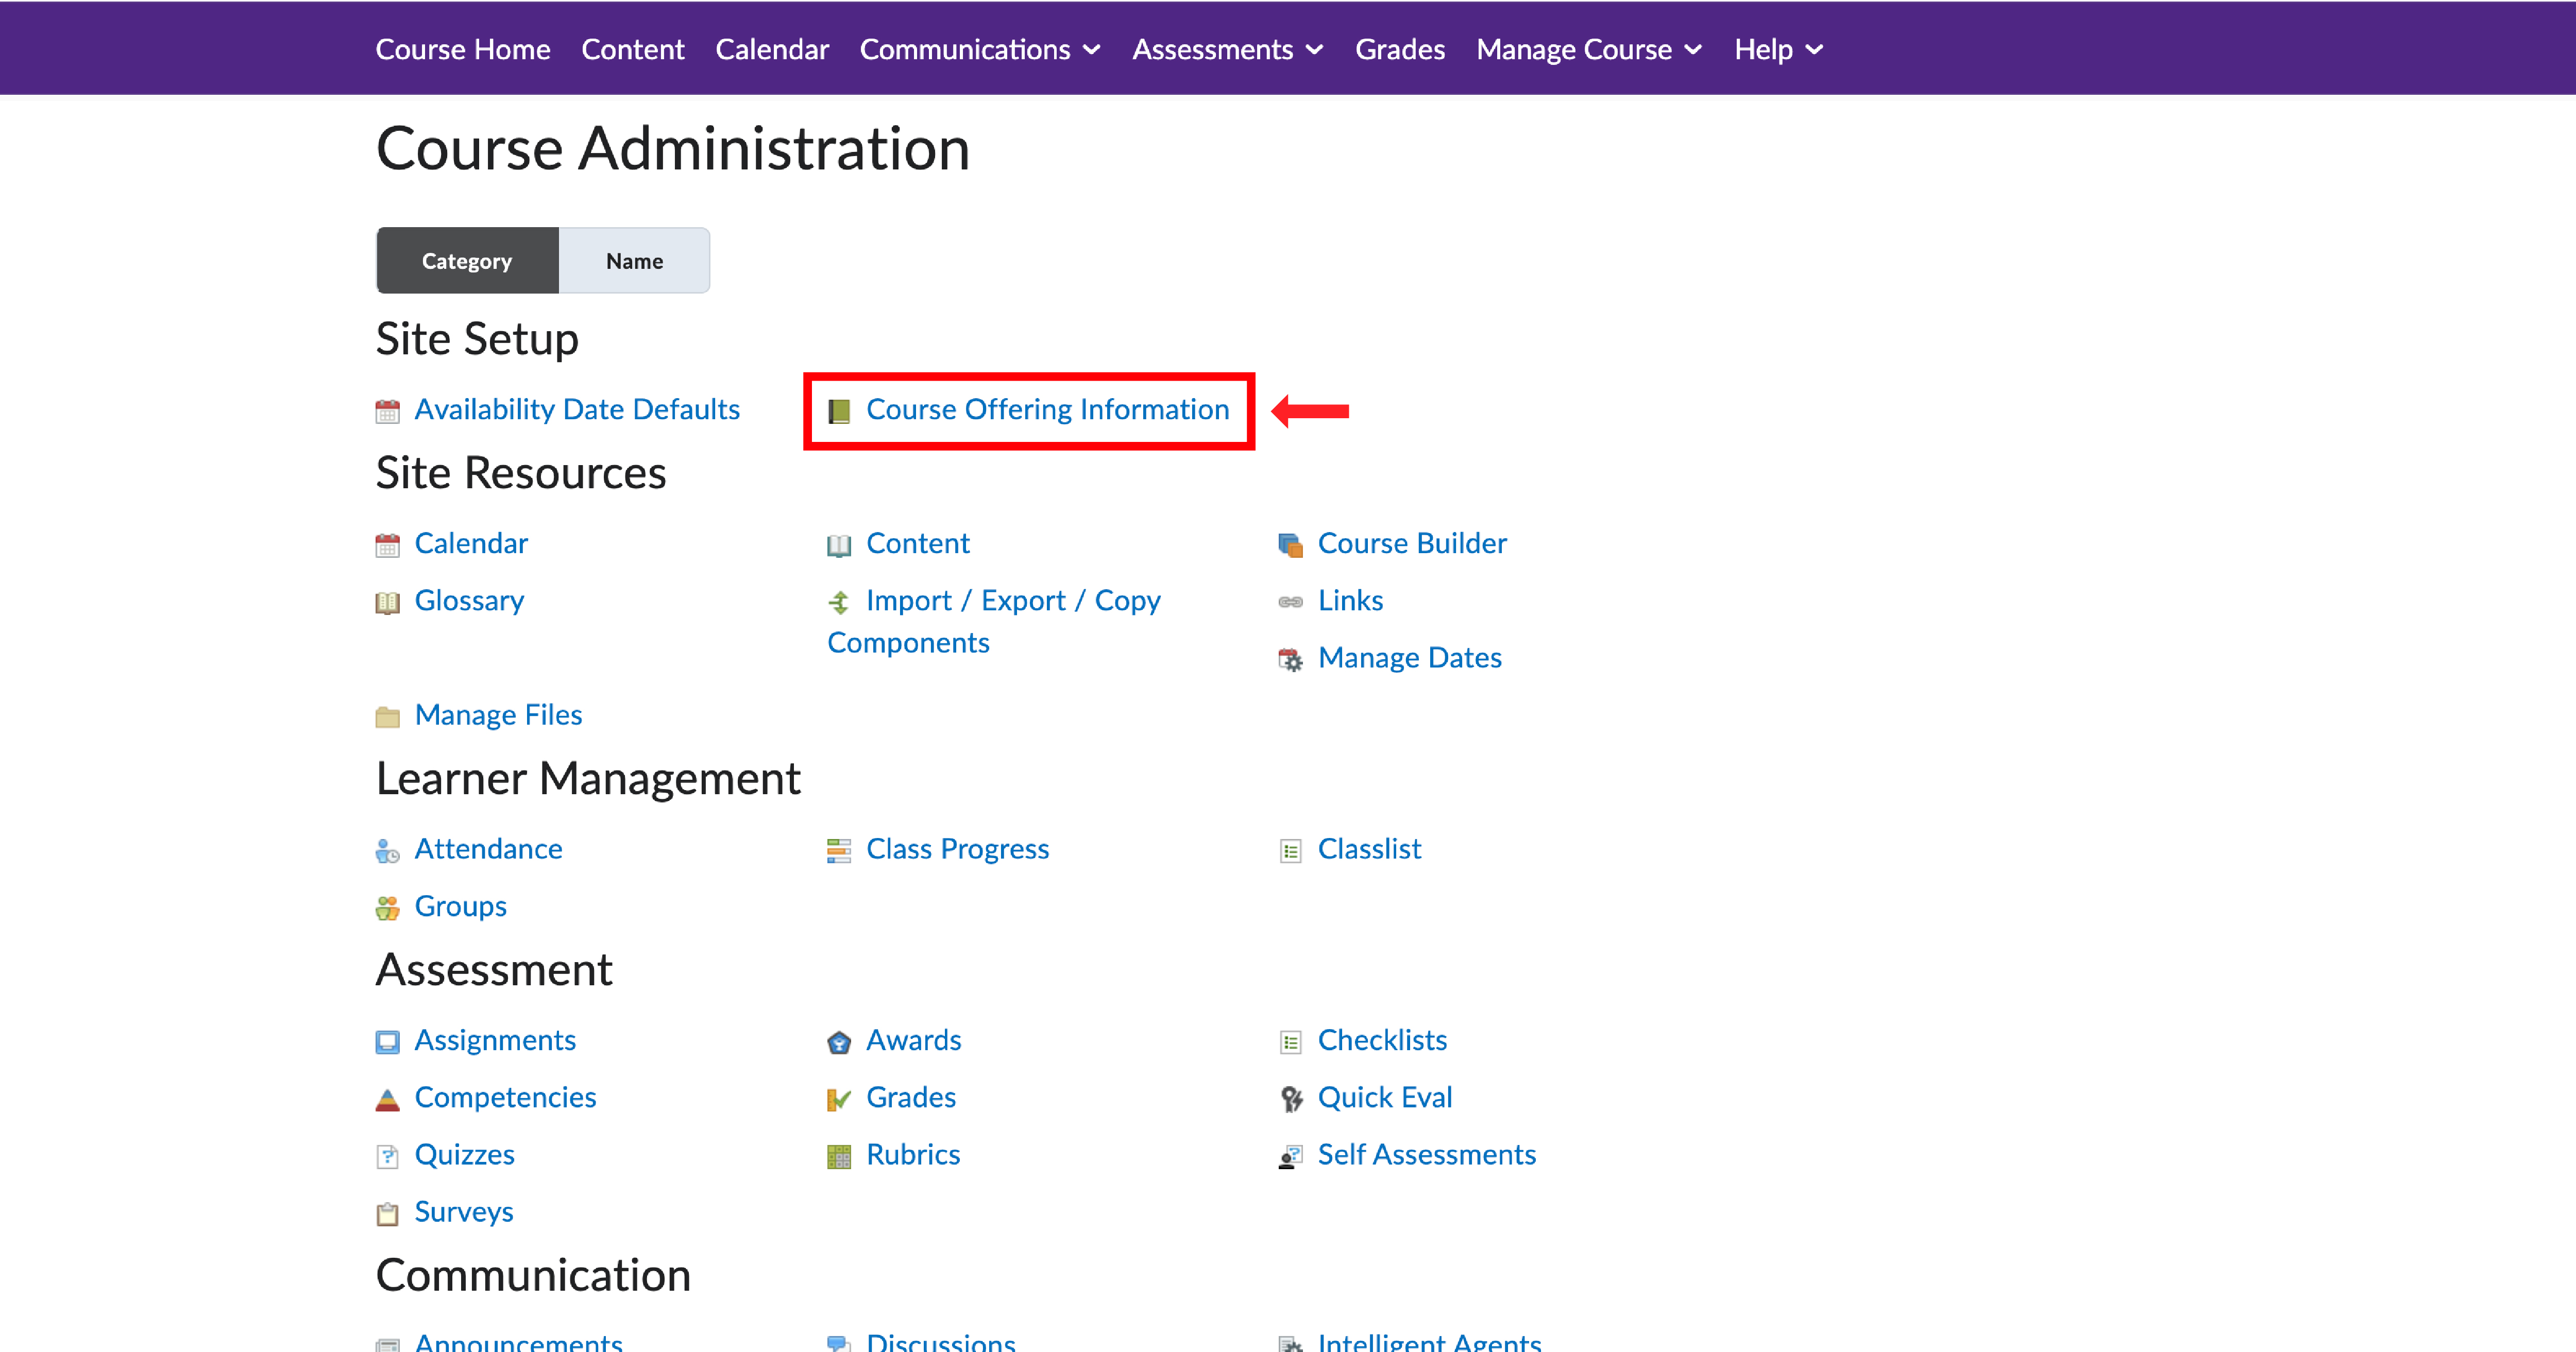Click the calendar icon beside Availability Date Defaults
The height and width of the screenshot is (1352, 2576).
pyautogui.click(x=388, y=410)
